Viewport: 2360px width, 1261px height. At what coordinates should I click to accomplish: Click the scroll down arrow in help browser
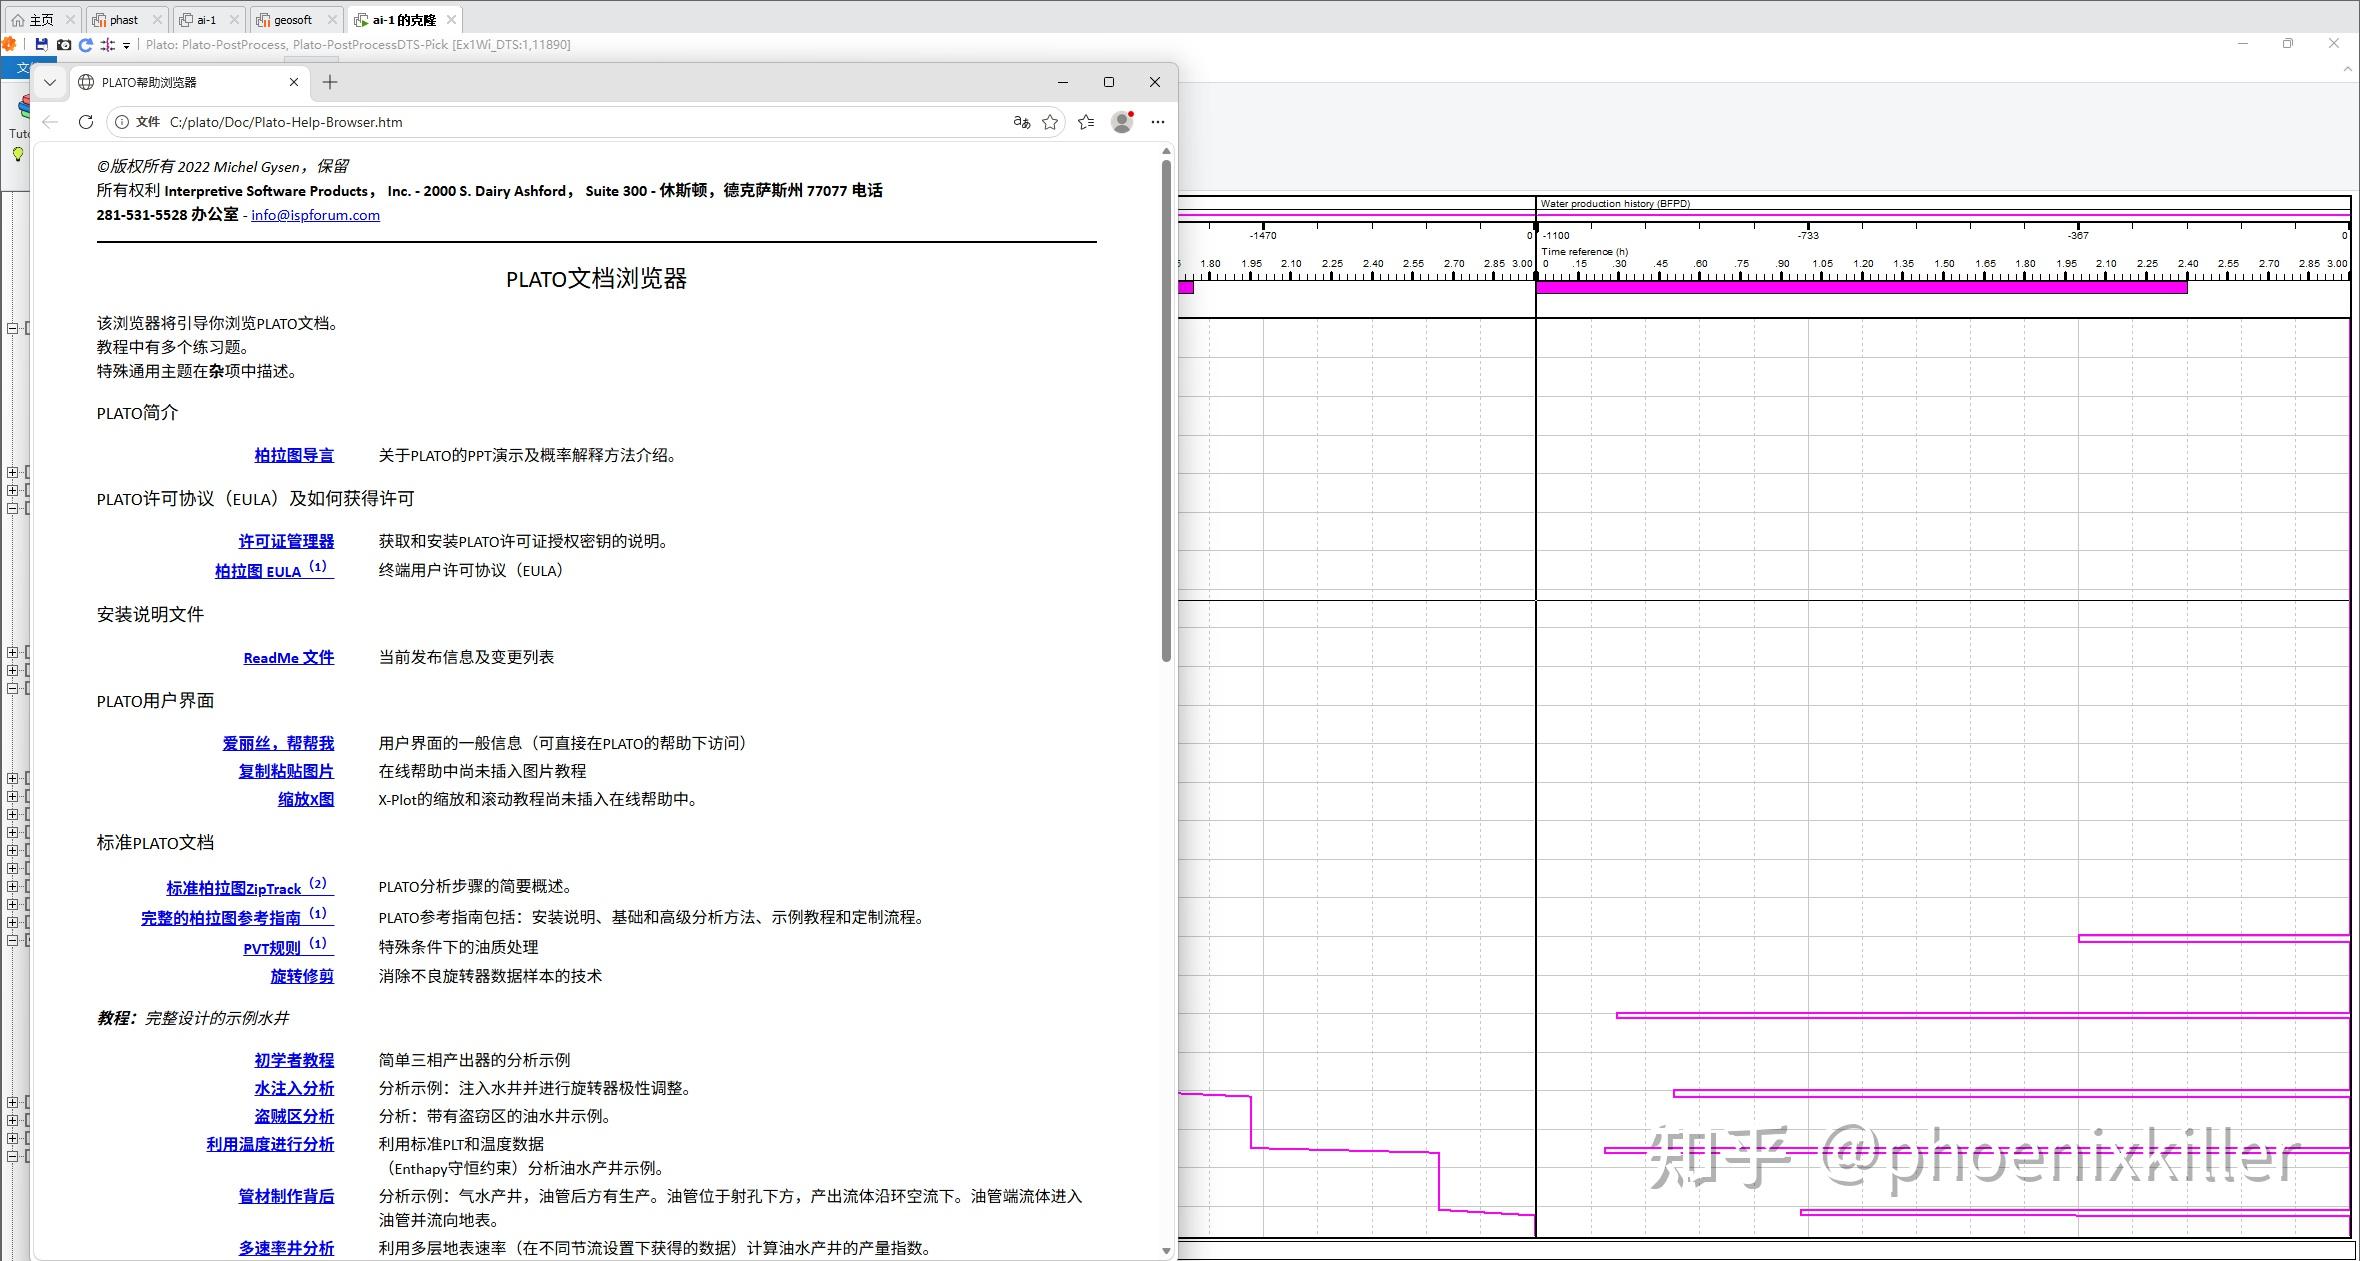[1166, 1250]
